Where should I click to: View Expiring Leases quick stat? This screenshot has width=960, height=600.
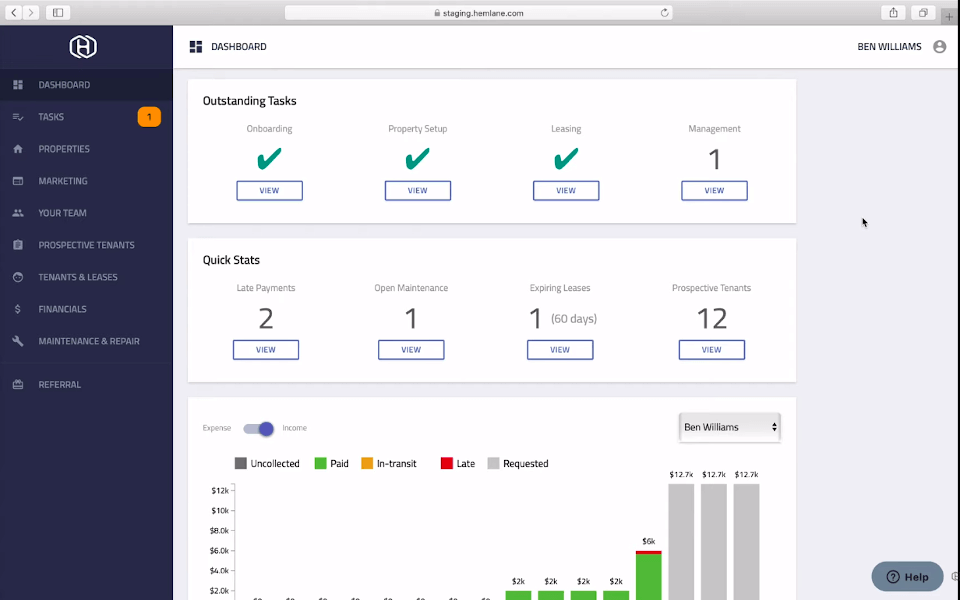click(x=560, y=350)
